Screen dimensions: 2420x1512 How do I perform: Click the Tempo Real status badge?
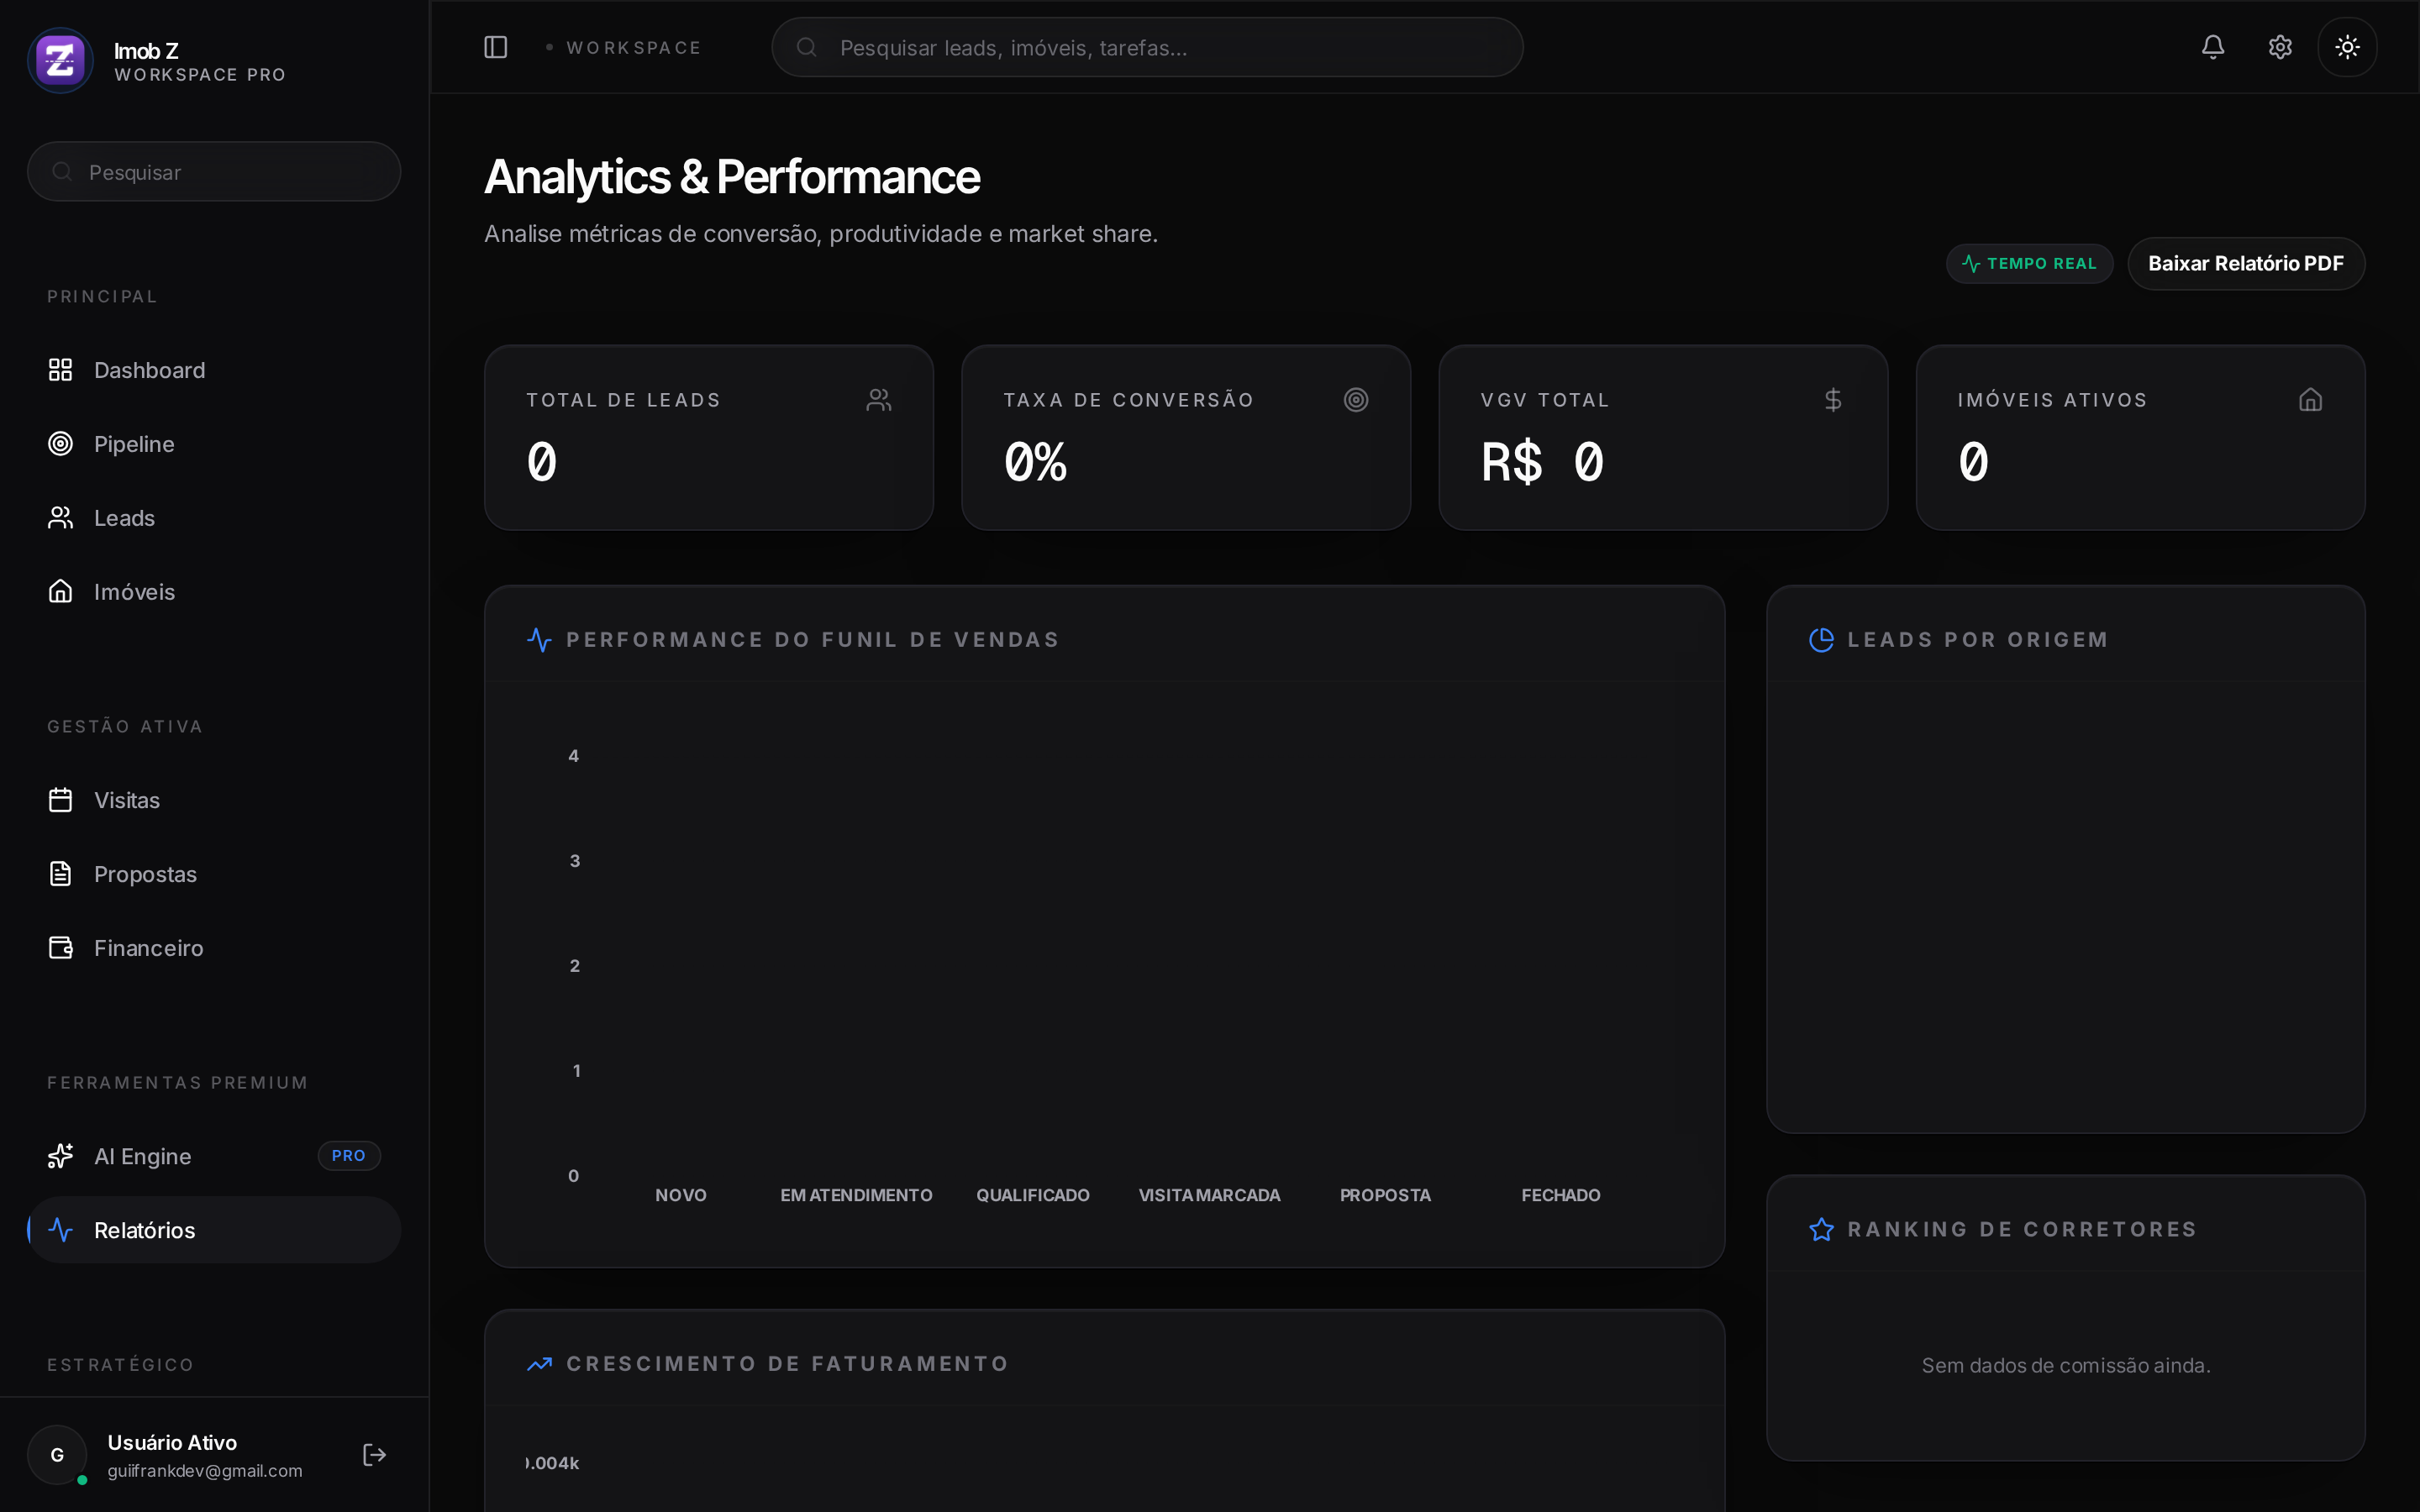pos(2029,264)
